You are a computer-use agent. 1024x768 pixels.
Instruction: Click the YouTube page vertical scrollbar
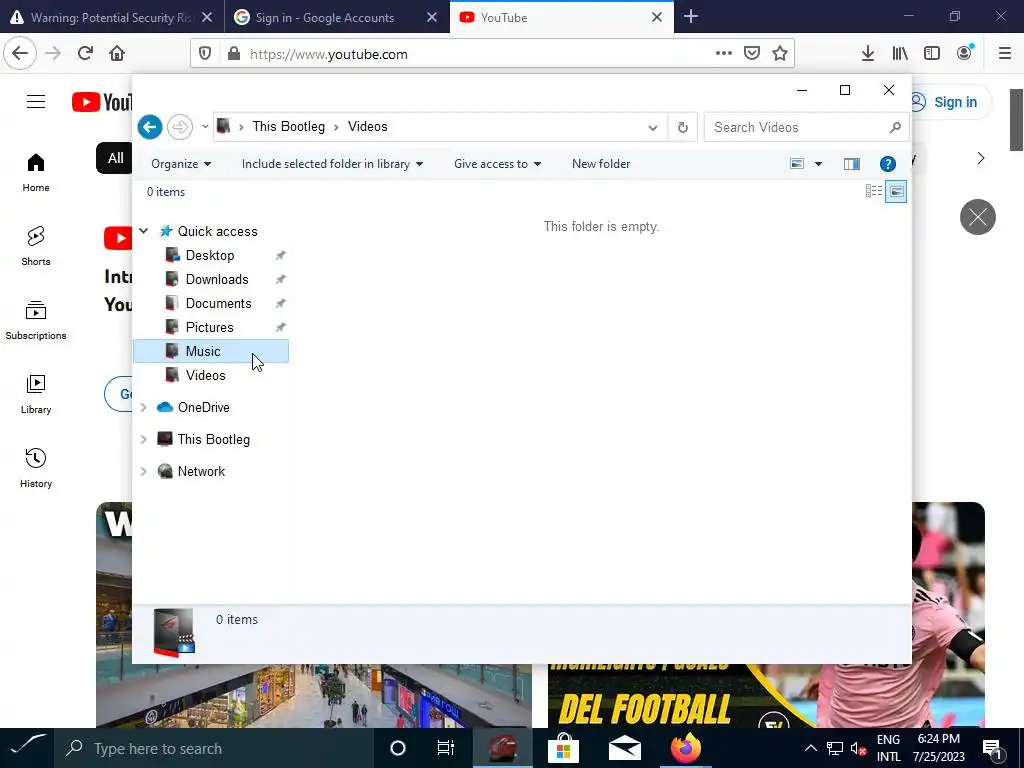1016,120
